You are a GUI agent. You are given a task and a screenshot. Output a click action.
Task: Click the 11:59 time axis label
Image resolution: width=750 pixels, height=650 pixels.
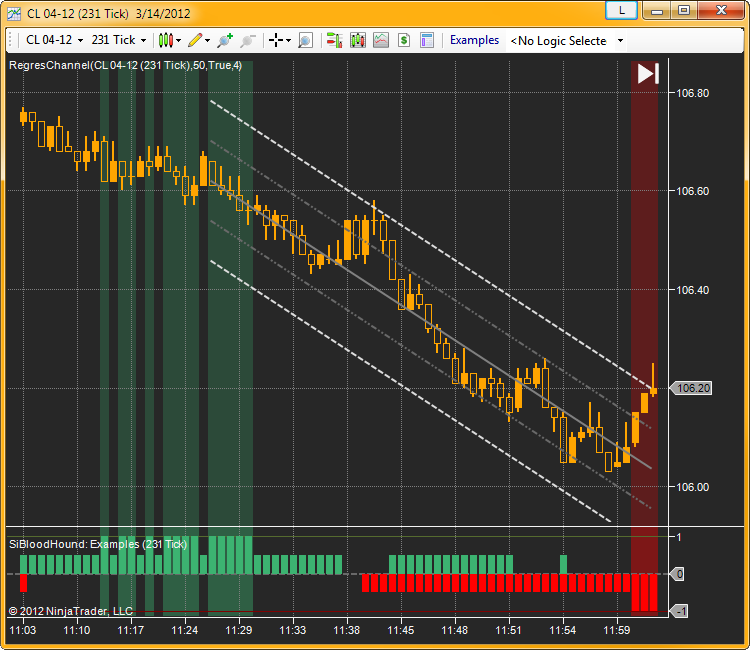pos(617,630)
